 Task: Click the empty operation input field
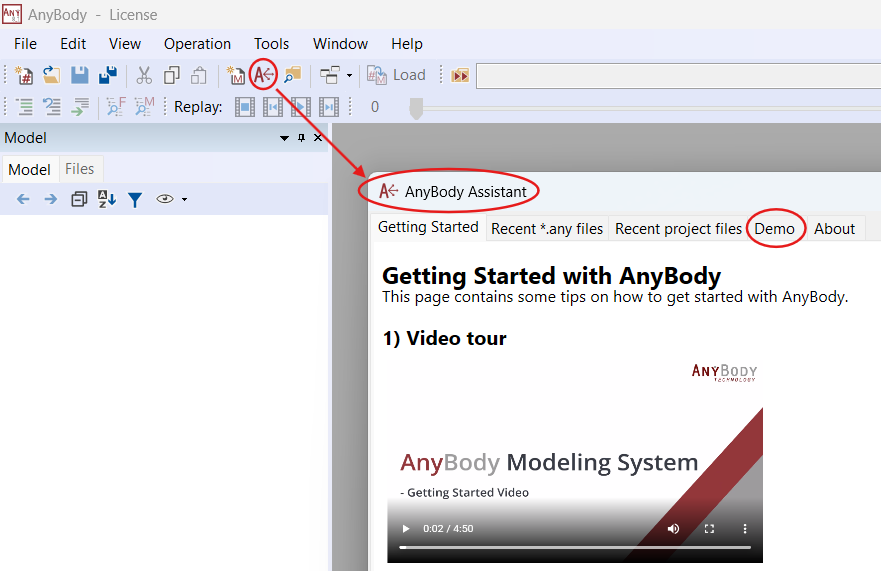click(x=678, y=75)
